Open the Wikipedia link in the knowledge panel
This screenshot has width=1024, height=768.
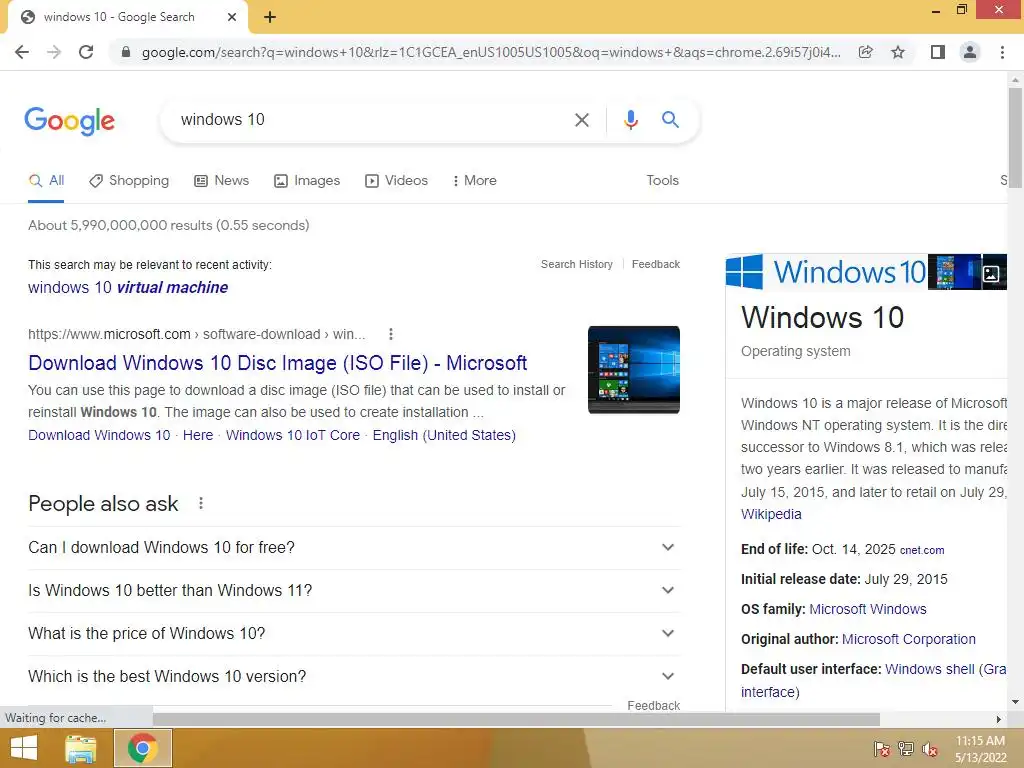point(771,514)
